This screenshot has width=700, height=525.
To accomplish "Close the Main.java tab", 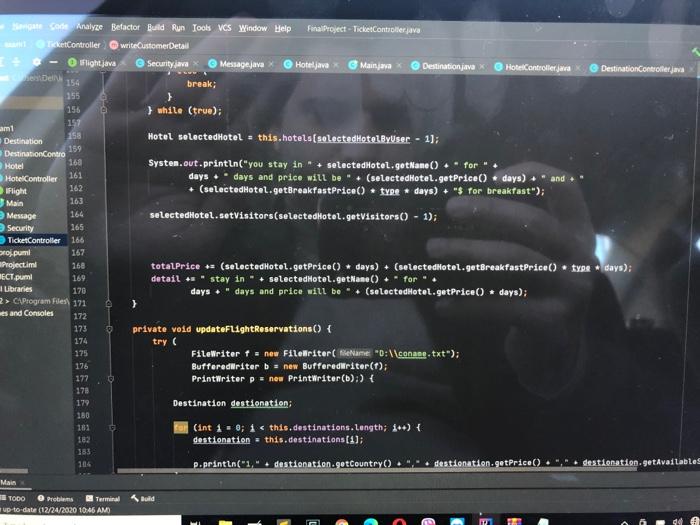I will (x=399, y=66).
